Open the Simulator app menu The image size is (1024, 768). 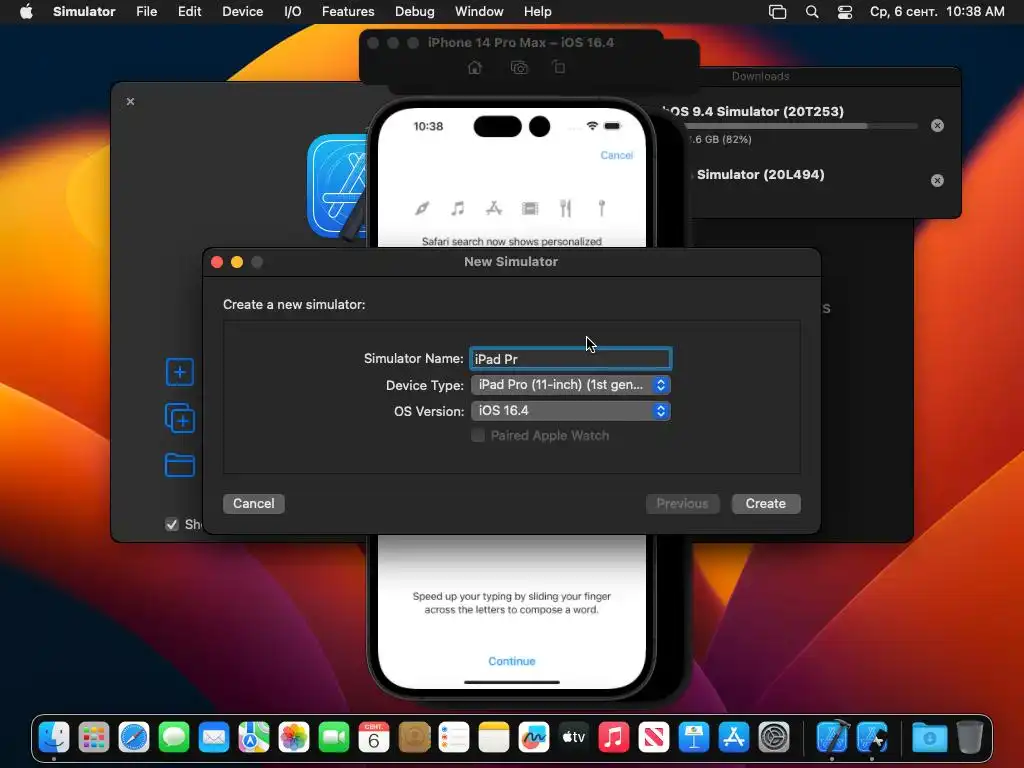pyautogui.click(x=84, y=12)
